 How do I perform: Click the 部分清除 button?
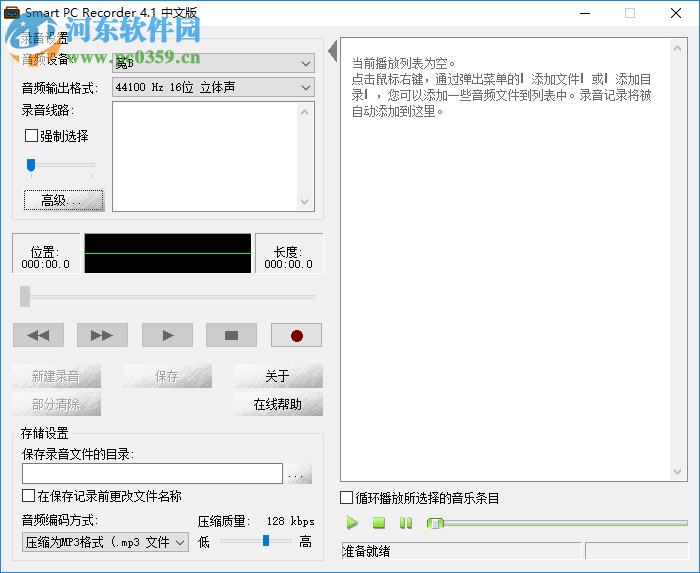56,404
